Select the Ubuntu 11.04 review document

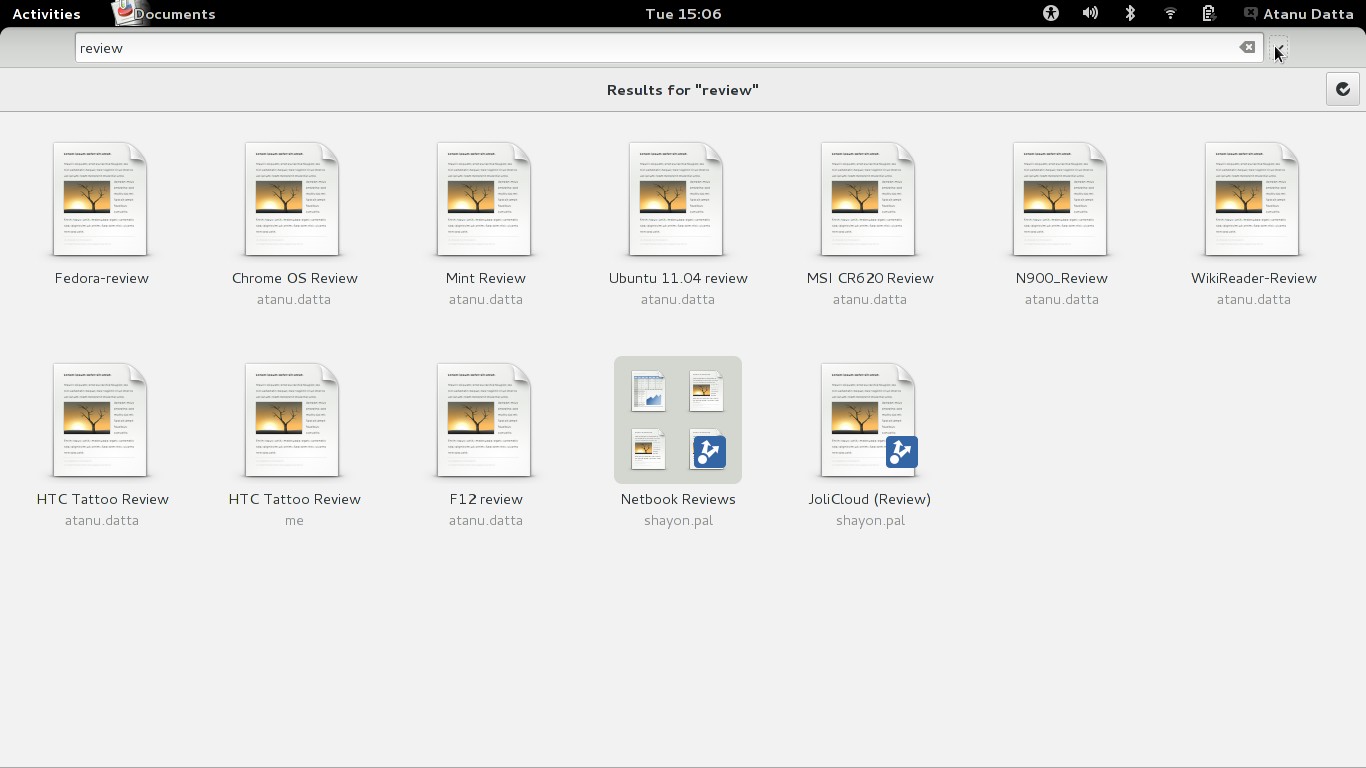(677, 200)
